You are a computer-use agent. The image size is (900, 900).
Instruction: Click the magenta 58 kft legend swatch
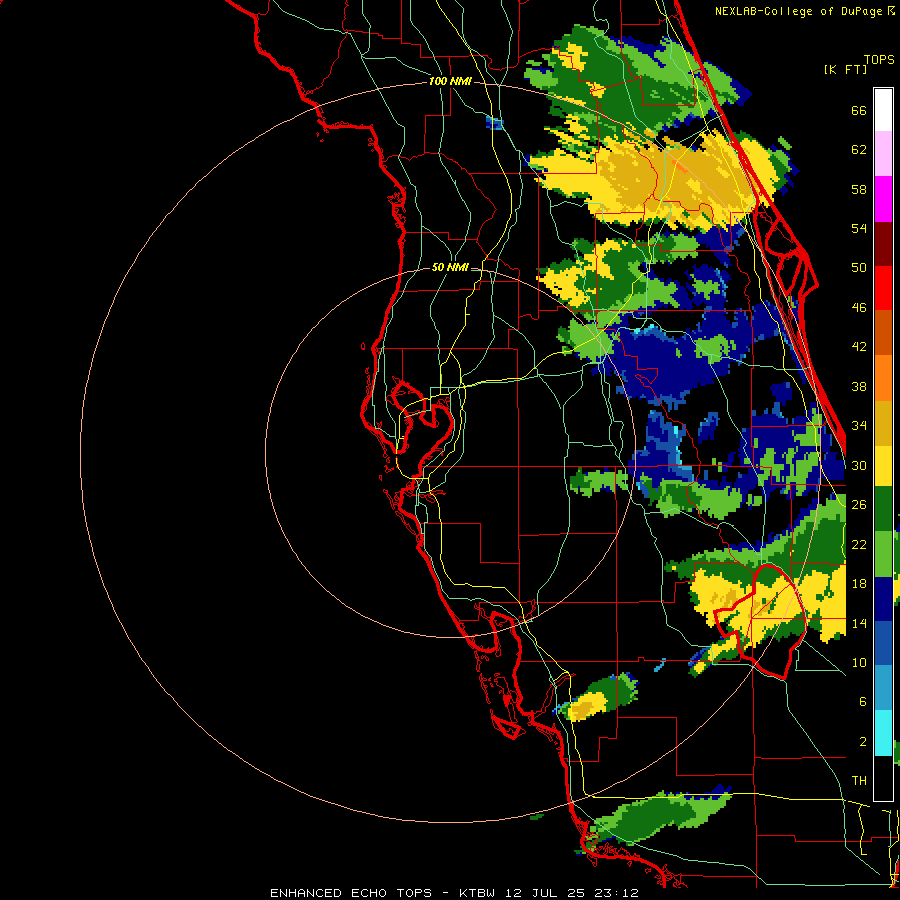click(883, 199)
